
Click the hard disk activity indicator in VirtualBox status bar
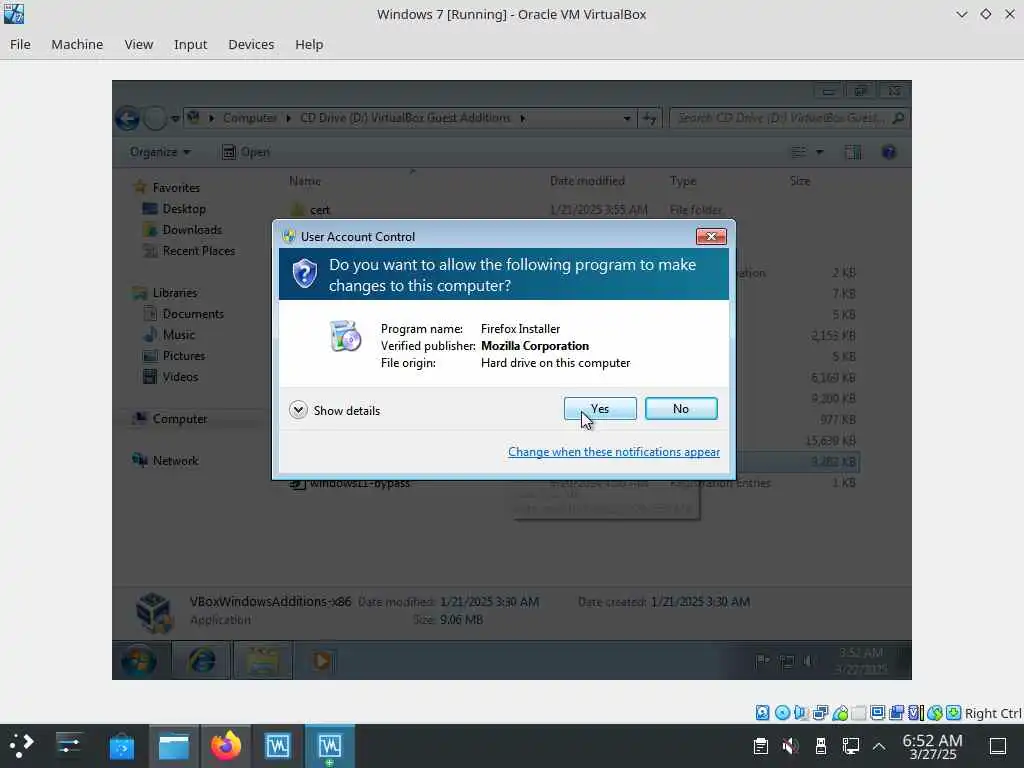(762, 712)
